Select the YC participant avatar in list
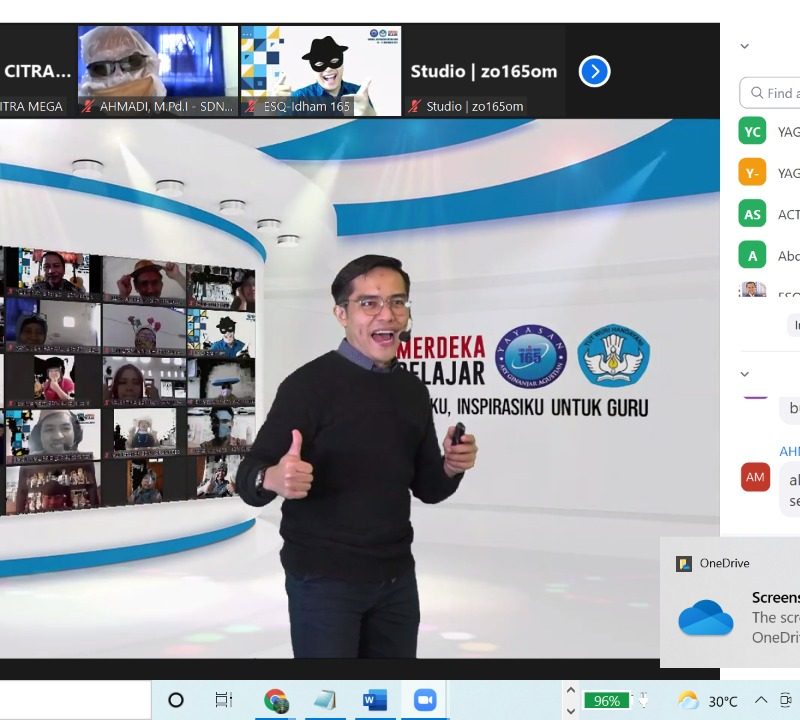 tap(752, 131)
